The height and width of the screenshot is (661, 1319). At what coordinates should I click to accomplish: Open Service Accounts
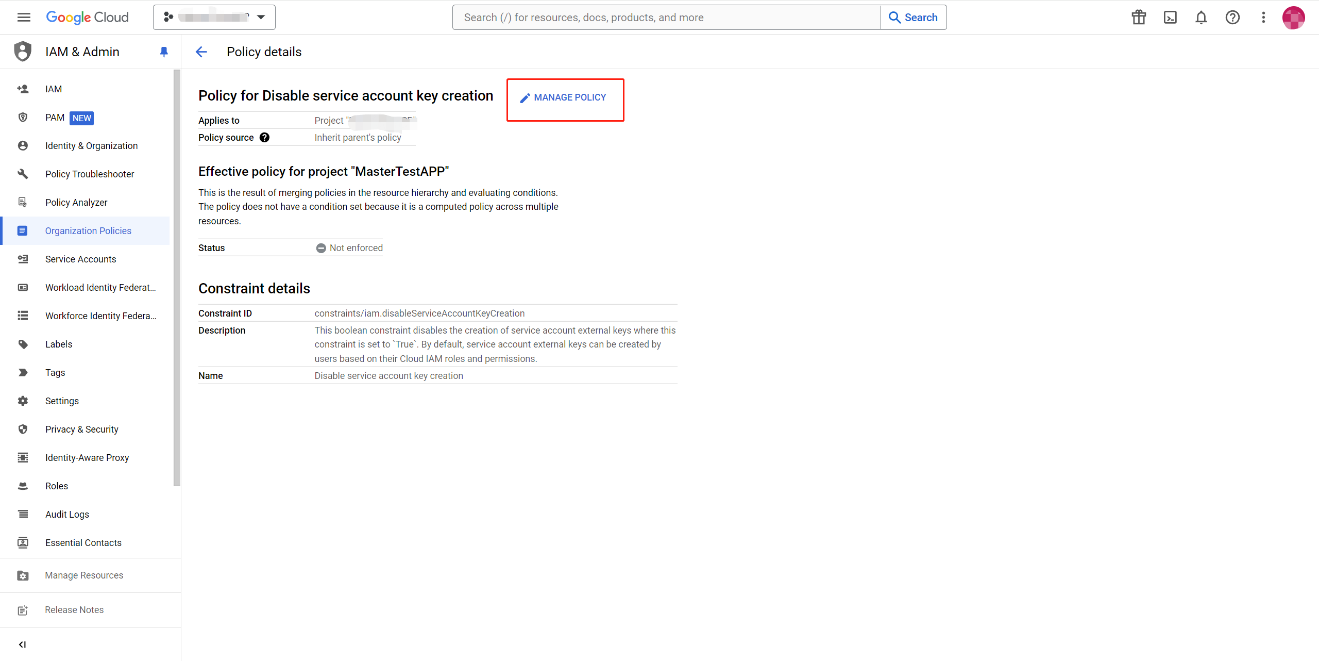[x=78, y=258]
